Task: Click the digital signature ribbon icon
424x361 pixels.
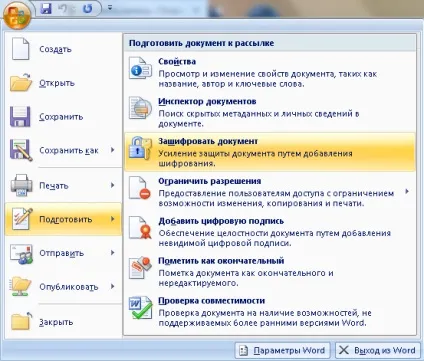Action: tap(140, 227)
